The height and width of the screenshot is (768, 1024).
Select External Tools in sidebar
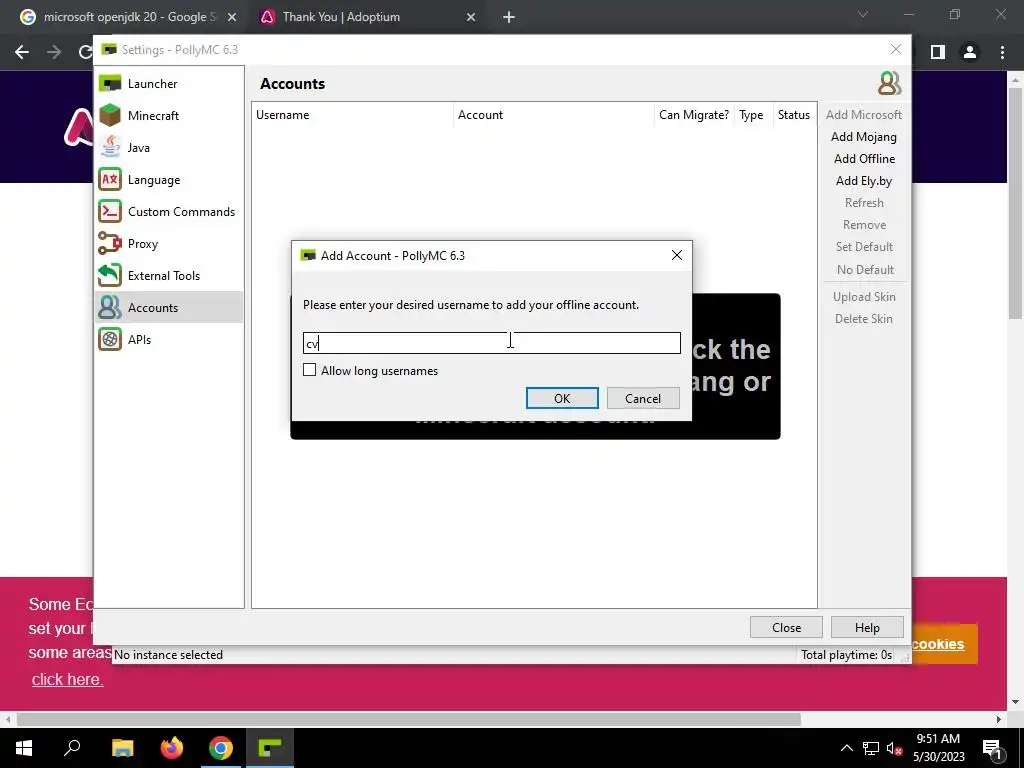click(169, 276)
